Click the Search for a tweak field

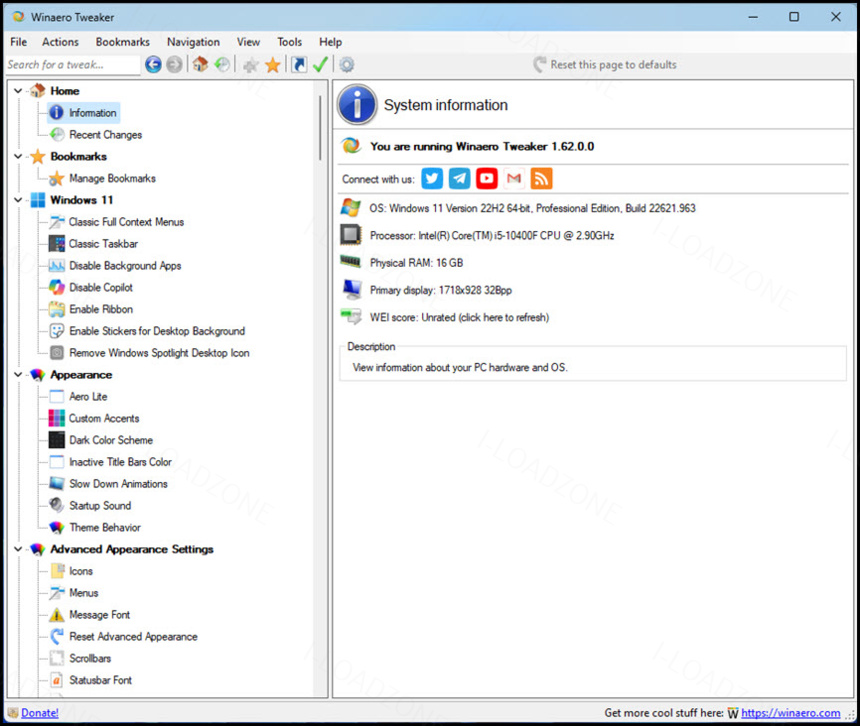[72, 65]
